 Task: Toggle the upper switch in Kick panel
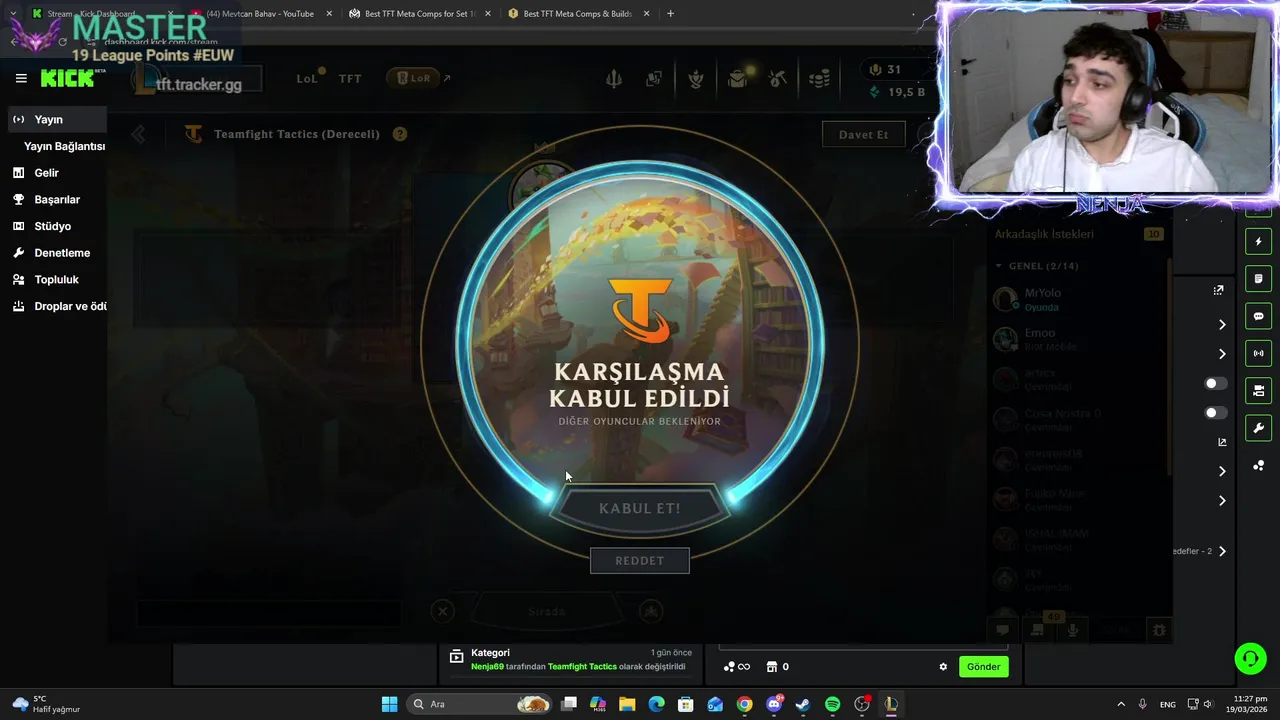point(1215,383)
